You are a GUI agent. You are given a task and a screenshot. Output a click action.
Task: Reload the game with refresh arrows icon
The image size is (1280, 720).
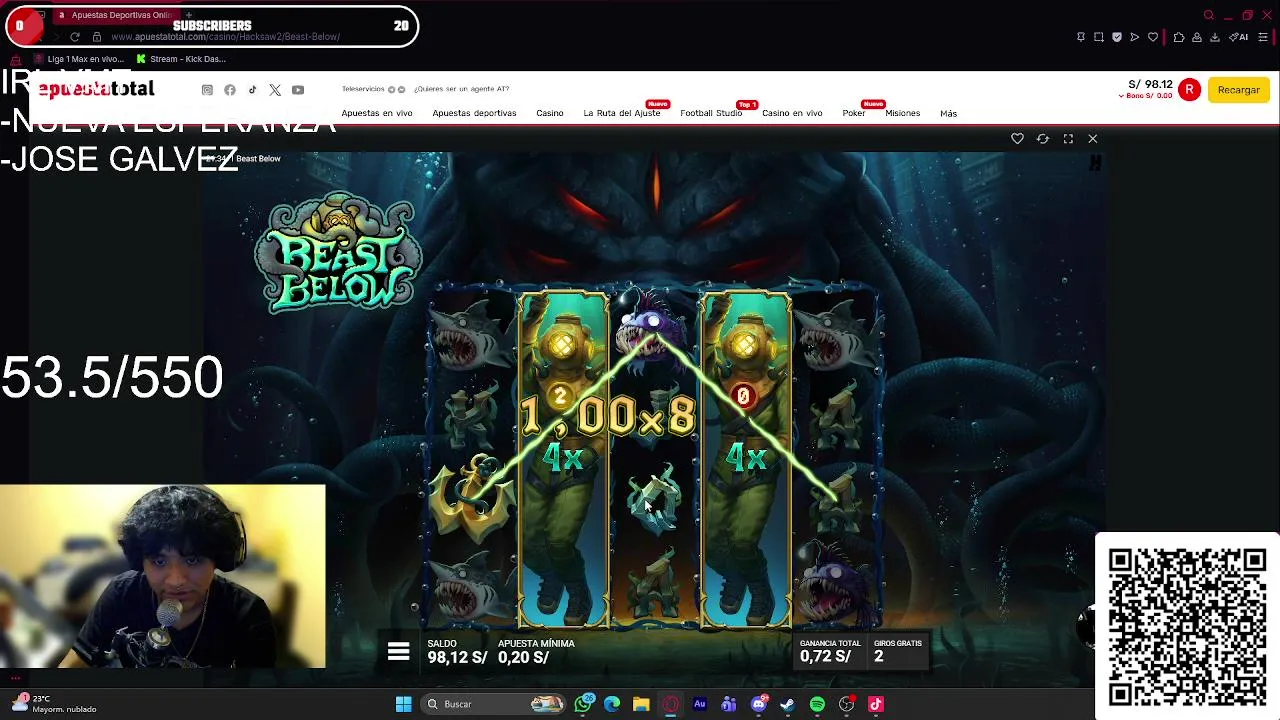[x=1042, y=139]
